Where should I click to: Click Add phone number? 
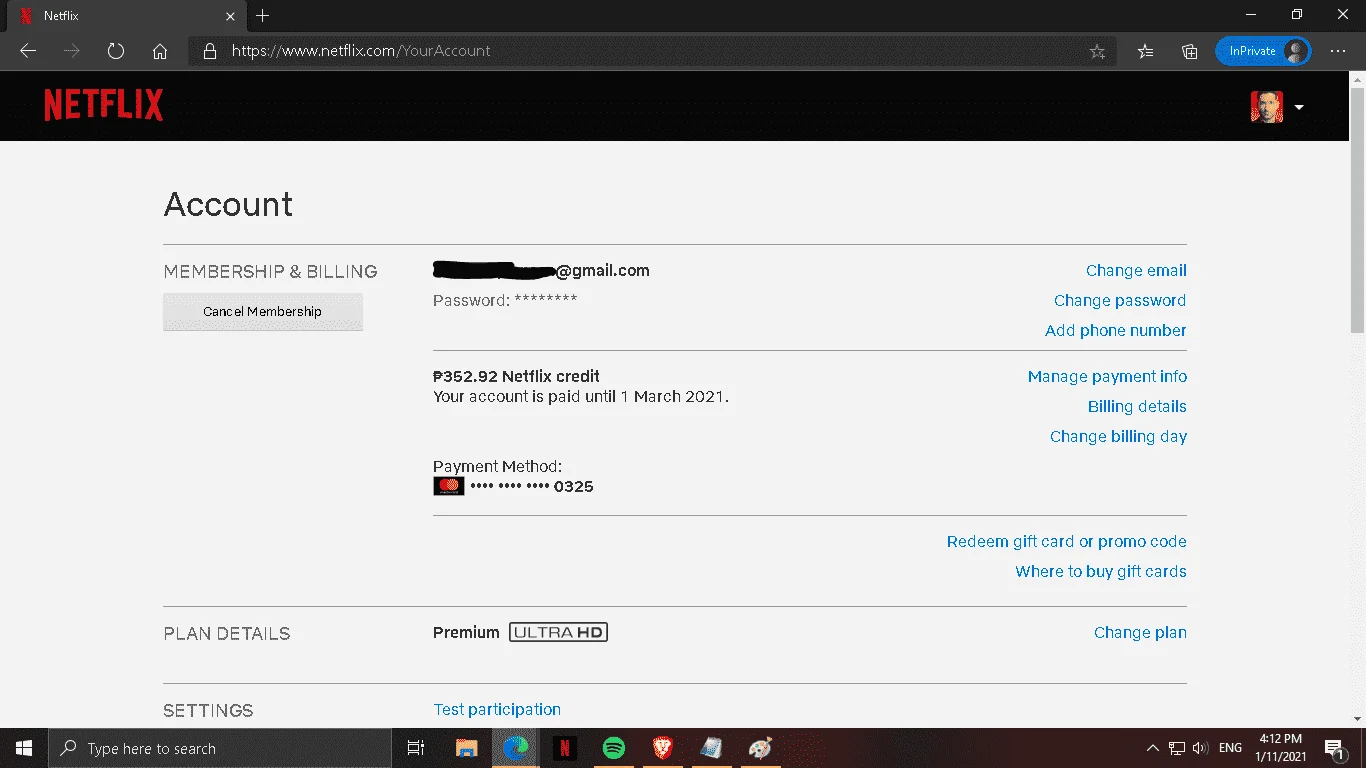[x=1115, y=330]
